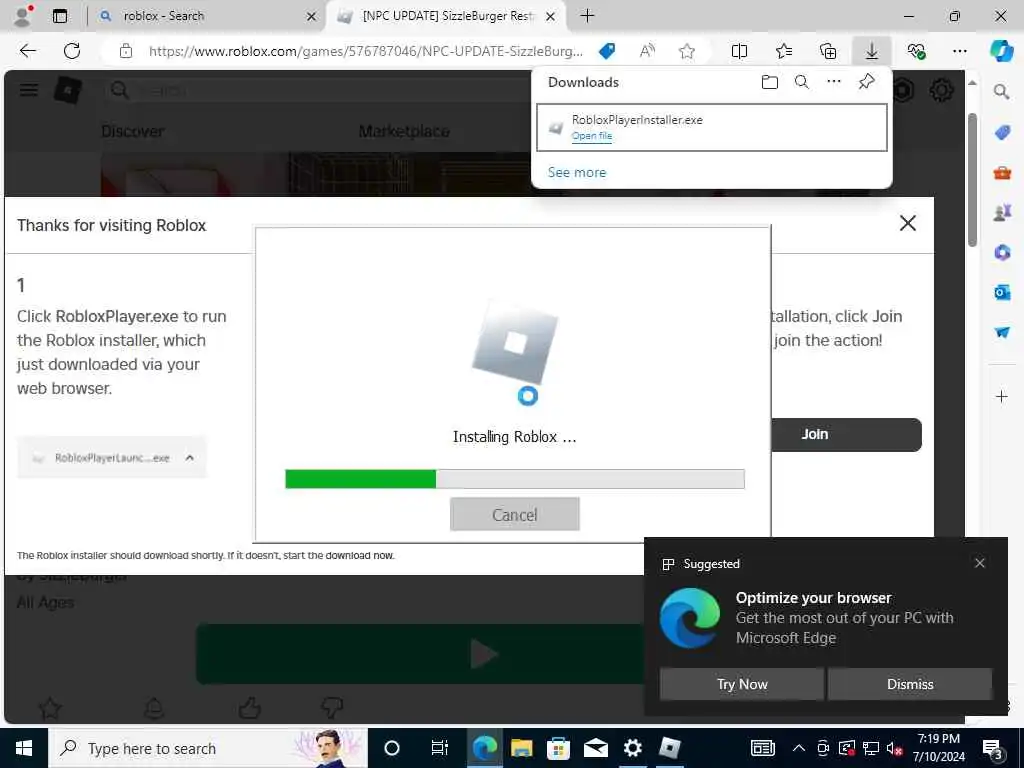The width and height of the screenshot is (1024, 768).
Task: Open Roblox installer taskbar icon
Action: (x=670, y=748)
